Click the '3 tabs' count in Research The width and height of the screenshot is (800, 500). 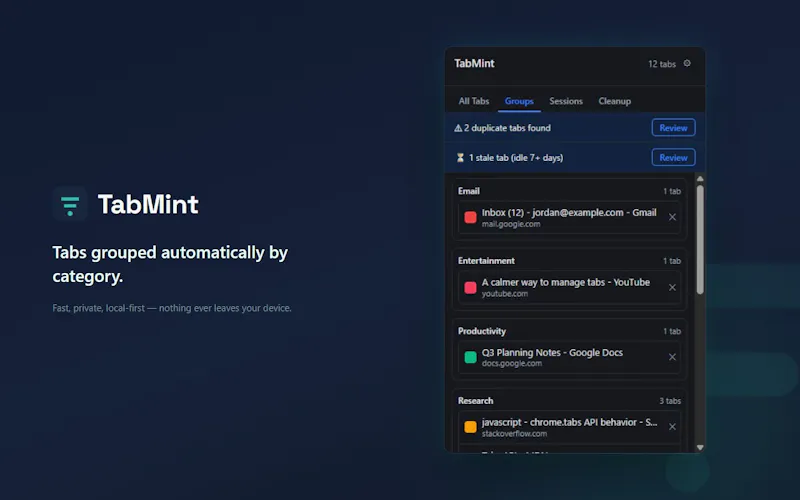click(x=670, y=401)
